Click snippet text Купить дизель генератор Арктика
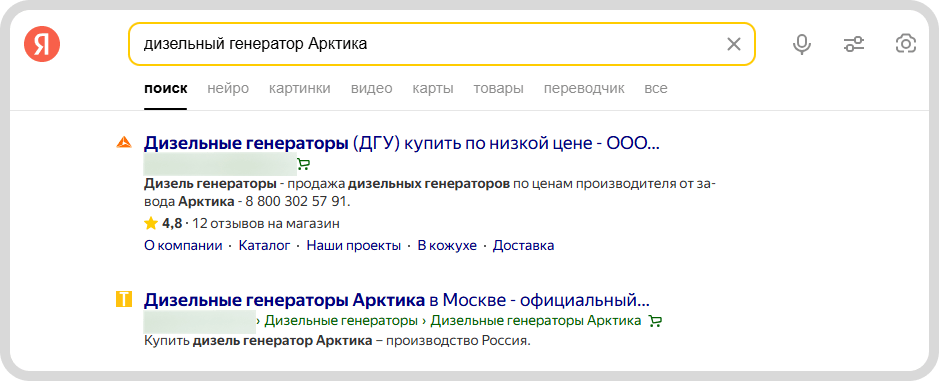Viewport: 939px width, 381px height. point(258,342)
